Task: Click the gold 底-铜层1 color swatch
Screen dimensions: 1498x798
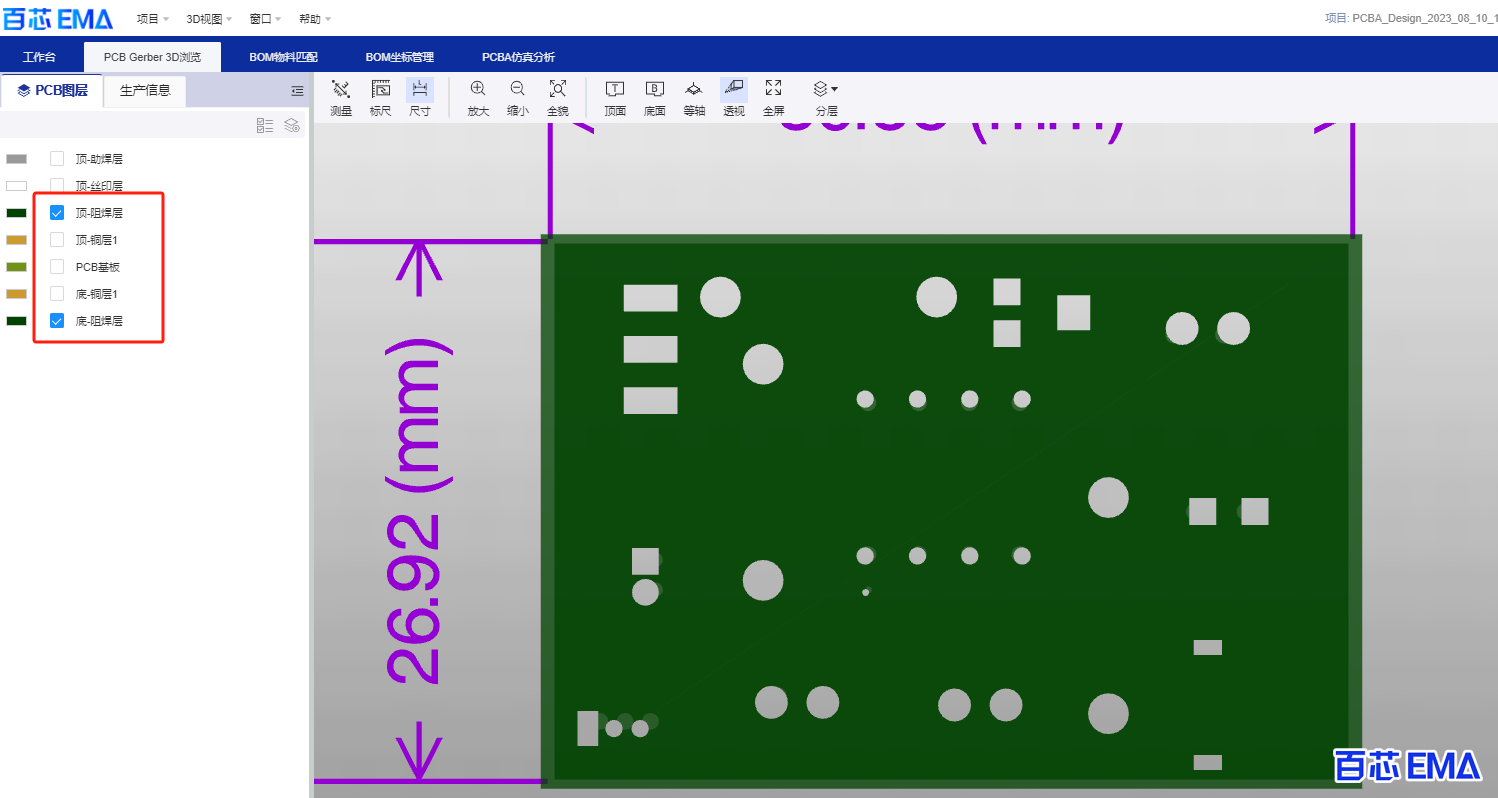Action: click(16, 294)
